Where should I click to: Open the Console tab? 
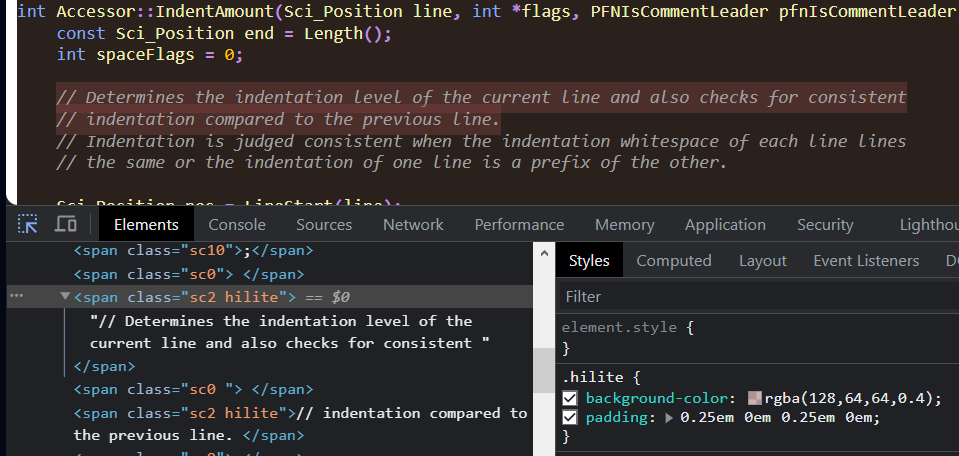pos(237,225)
